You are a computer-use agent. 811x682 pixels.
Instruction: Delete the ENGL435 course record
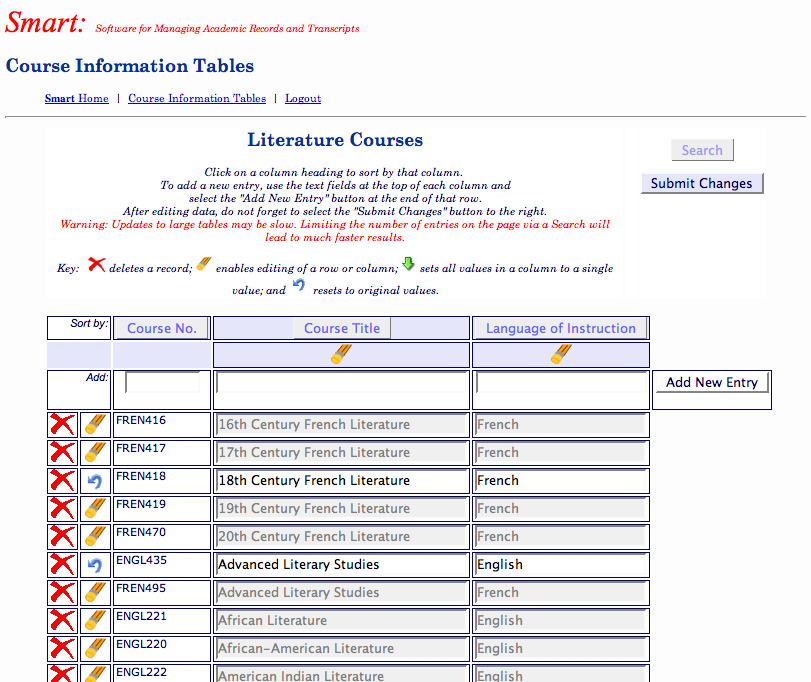(63, 565)
